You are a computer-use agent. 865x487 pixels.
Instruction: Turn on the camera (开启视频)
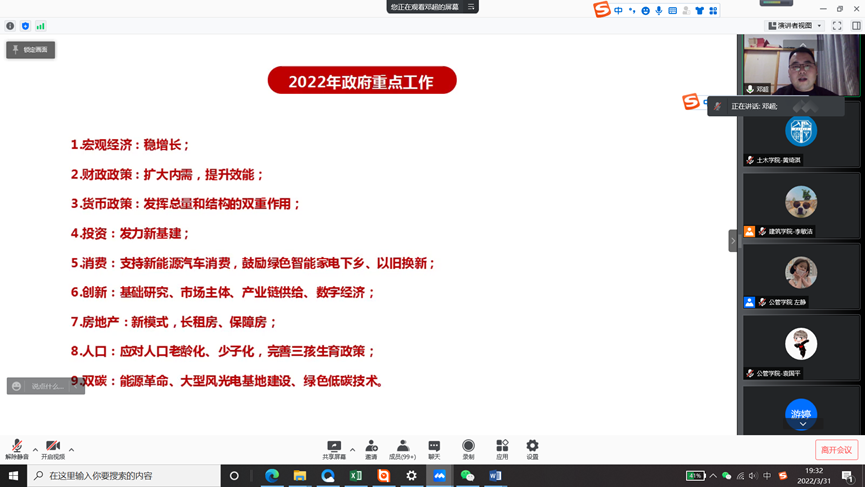point(53,448)
